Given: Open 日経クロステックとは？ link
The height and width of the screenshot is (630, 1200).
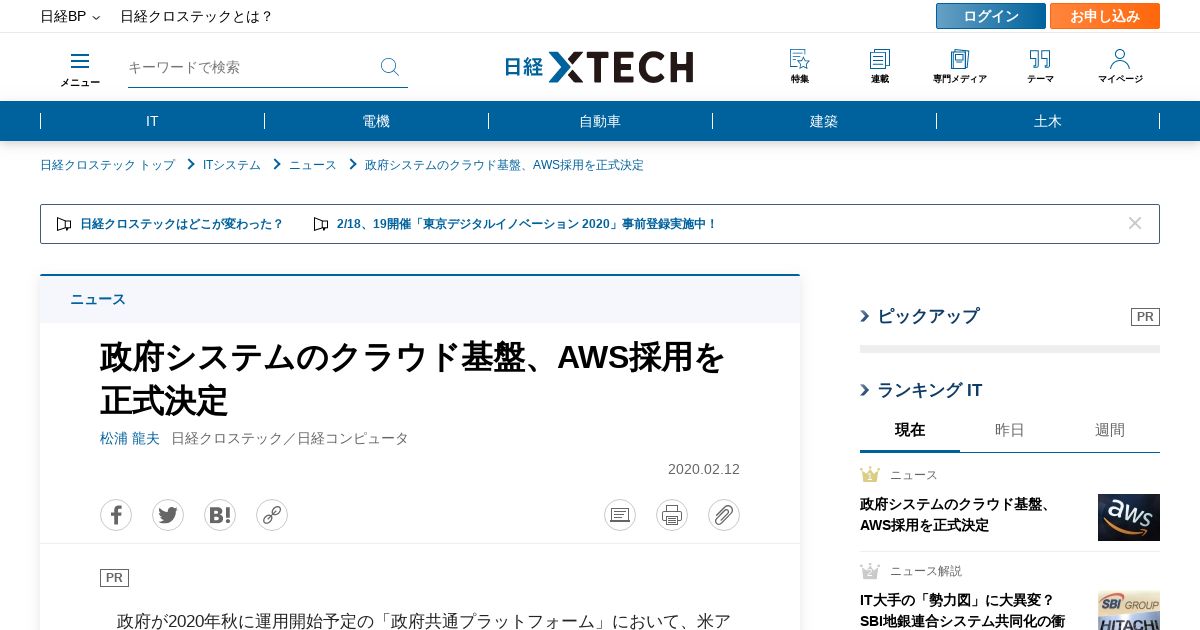Looking at the screenshot, I should (196, 16).
